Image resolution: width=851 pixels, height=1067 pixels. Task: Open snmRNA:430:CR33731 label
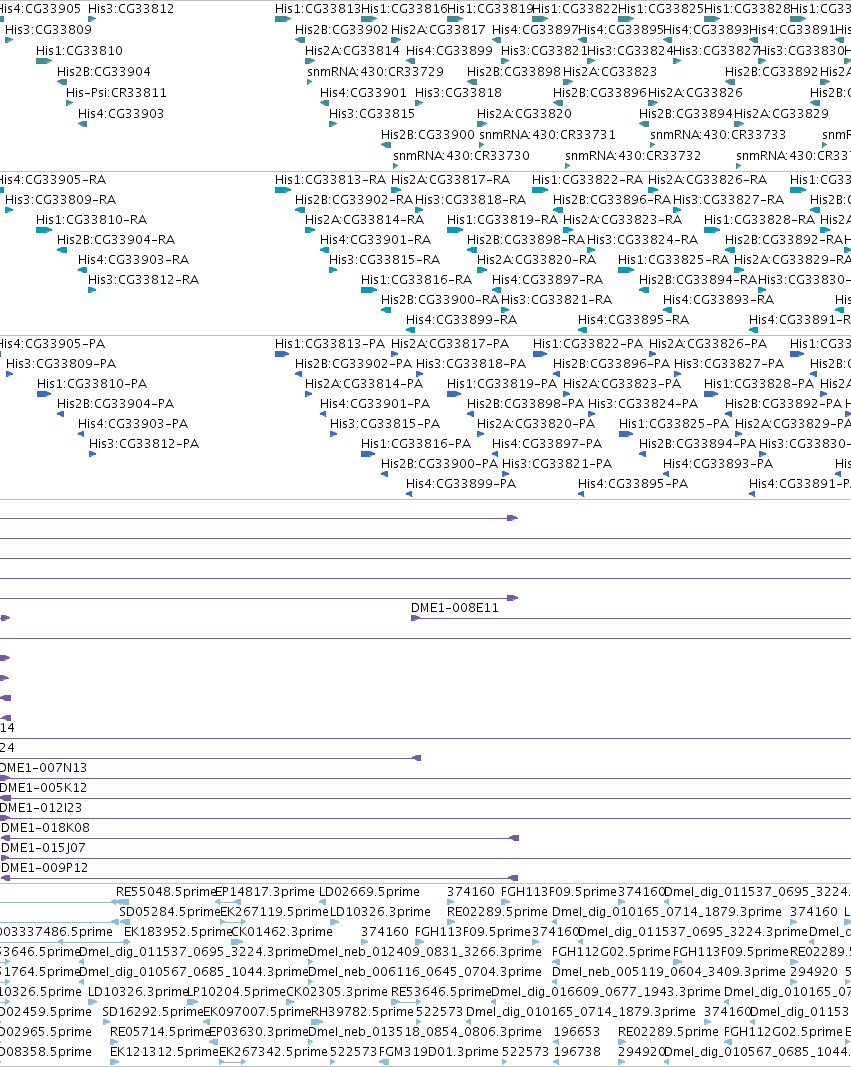click(548, 135)
